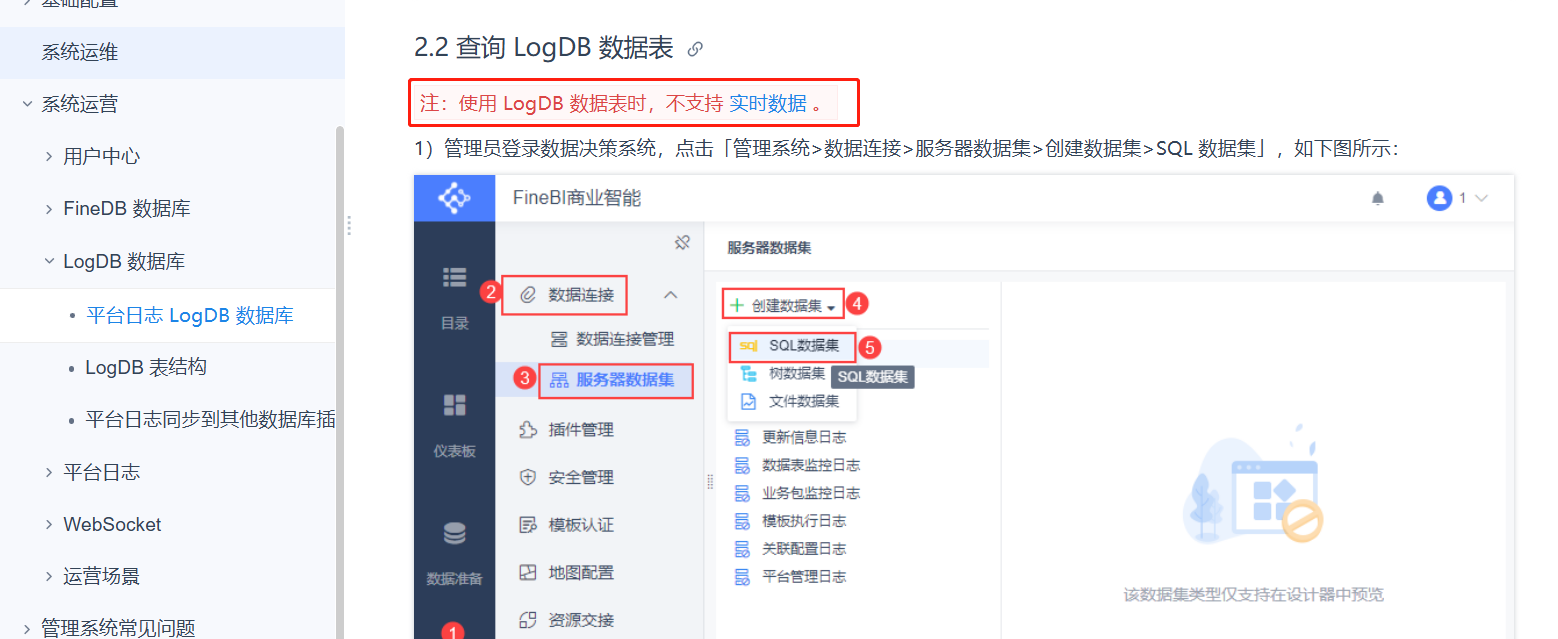
Task: Collapse 数据连接 with its up chevron
Action: pyautogui.click(x=671, y=295)
